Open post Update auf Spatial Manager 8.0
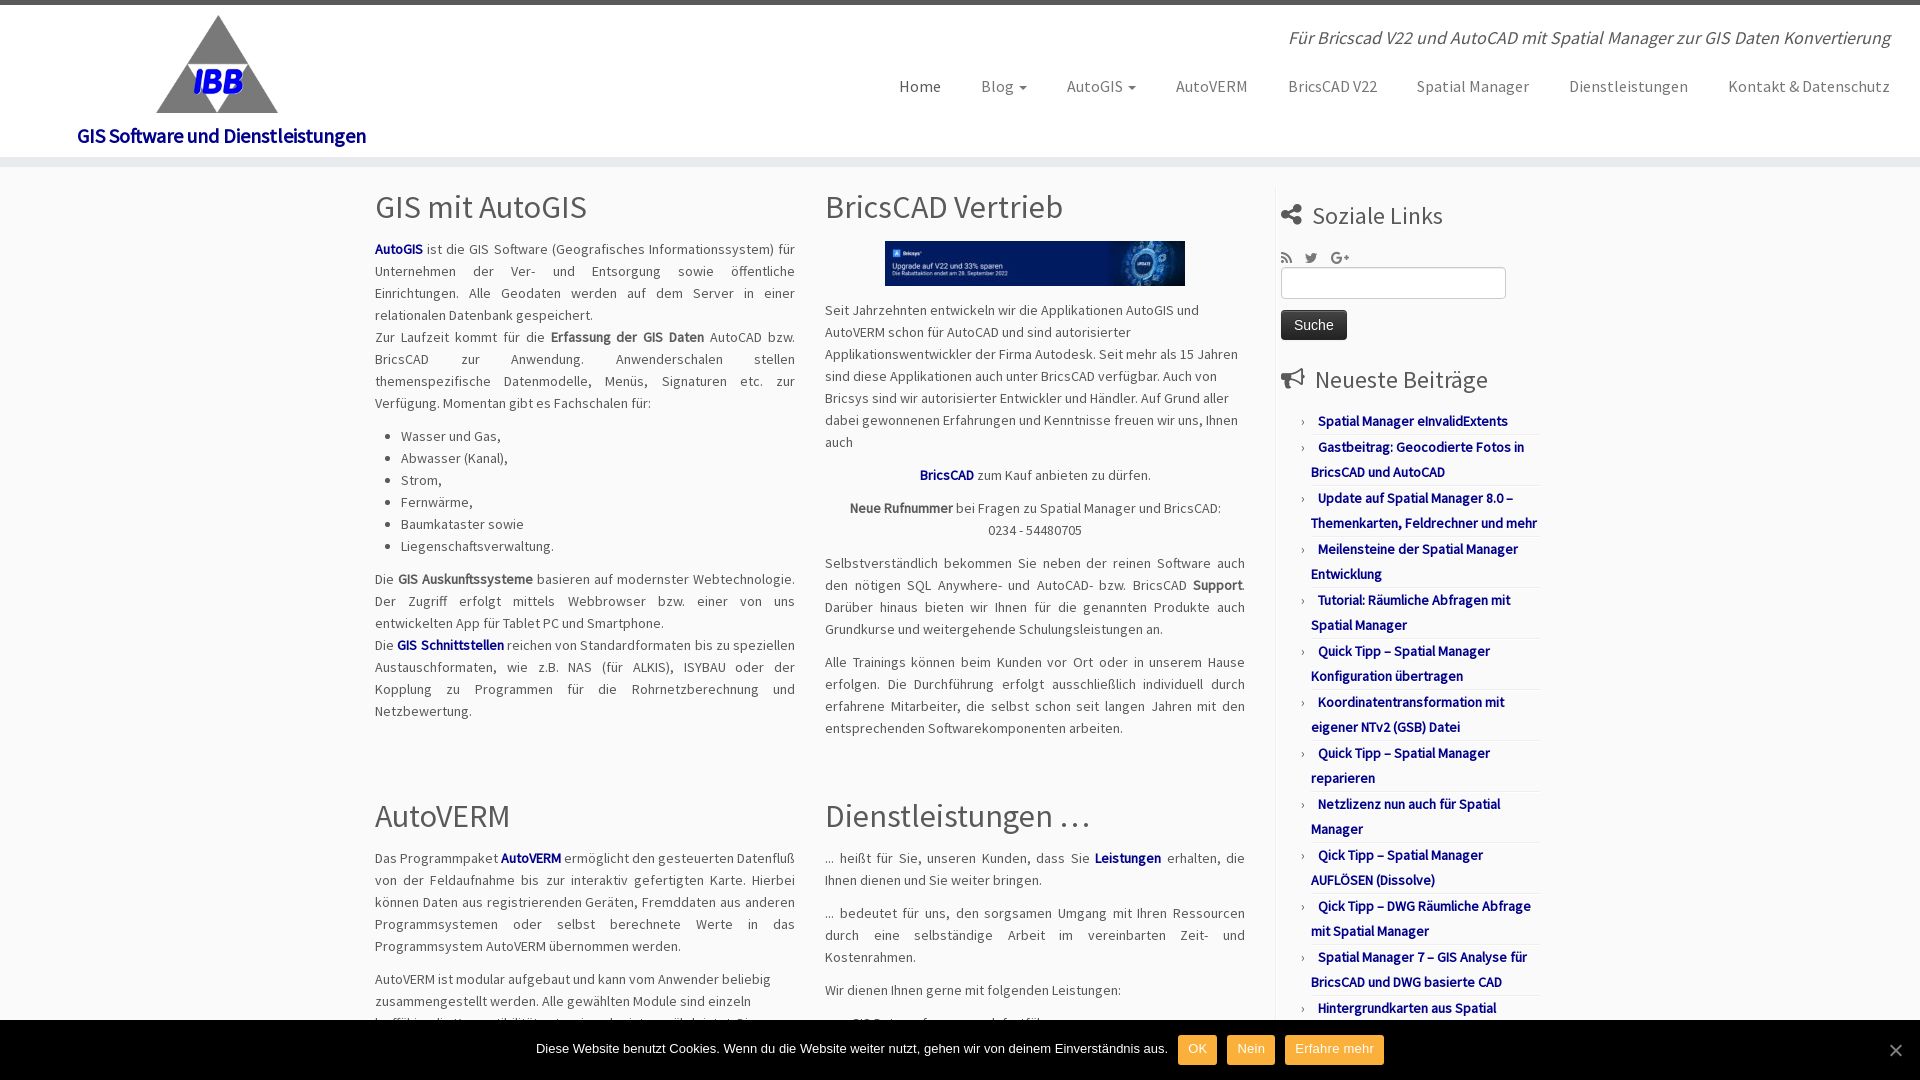This screenshot has height=1080, width=1920. (x=1424, y=511)
